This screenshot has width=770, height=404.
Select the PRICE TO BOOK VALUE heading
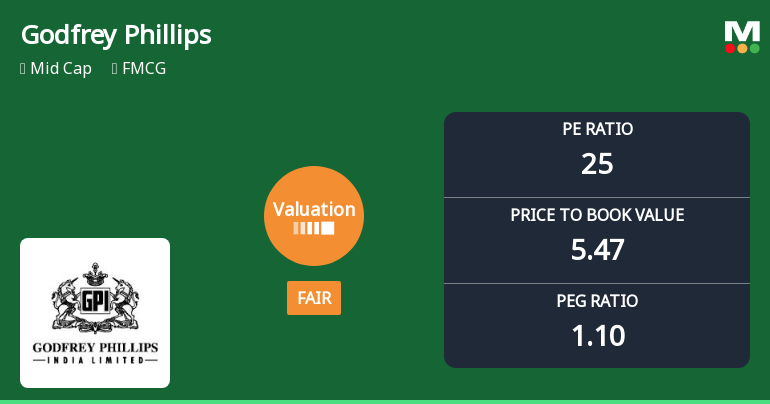597,215
